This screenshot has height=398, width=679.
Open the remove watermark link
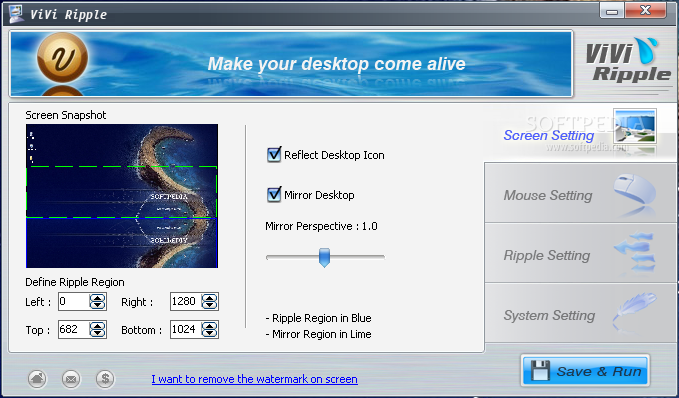(x=255, y=379)
